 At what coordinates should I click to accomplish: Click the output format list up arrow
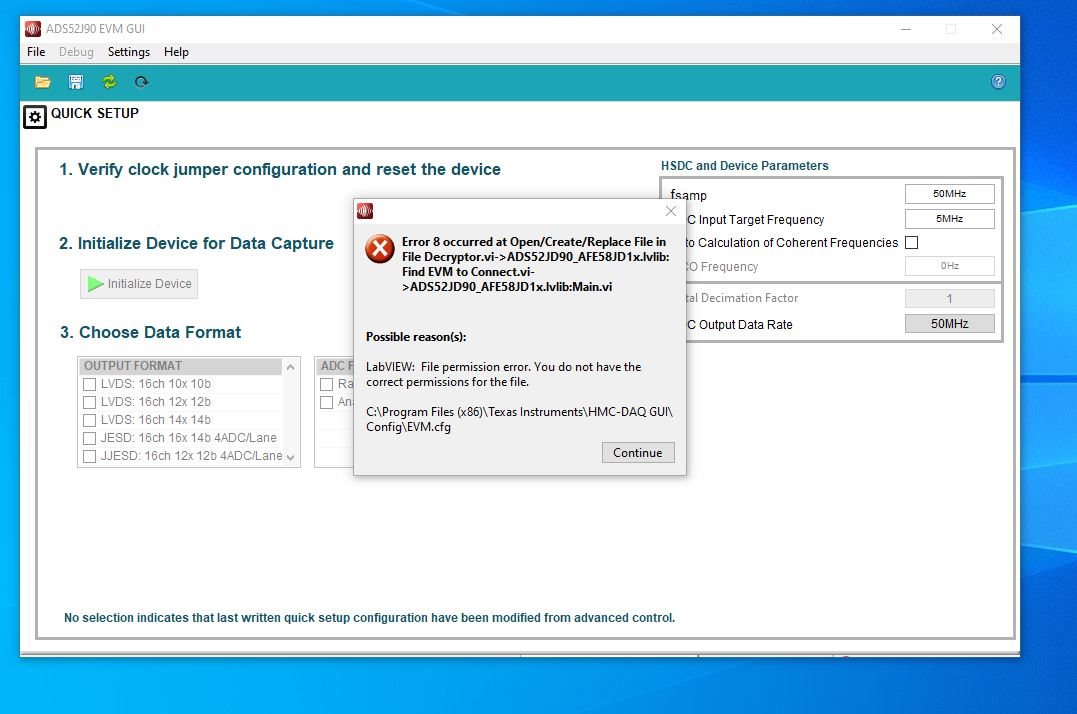click(x=291, y=367)
